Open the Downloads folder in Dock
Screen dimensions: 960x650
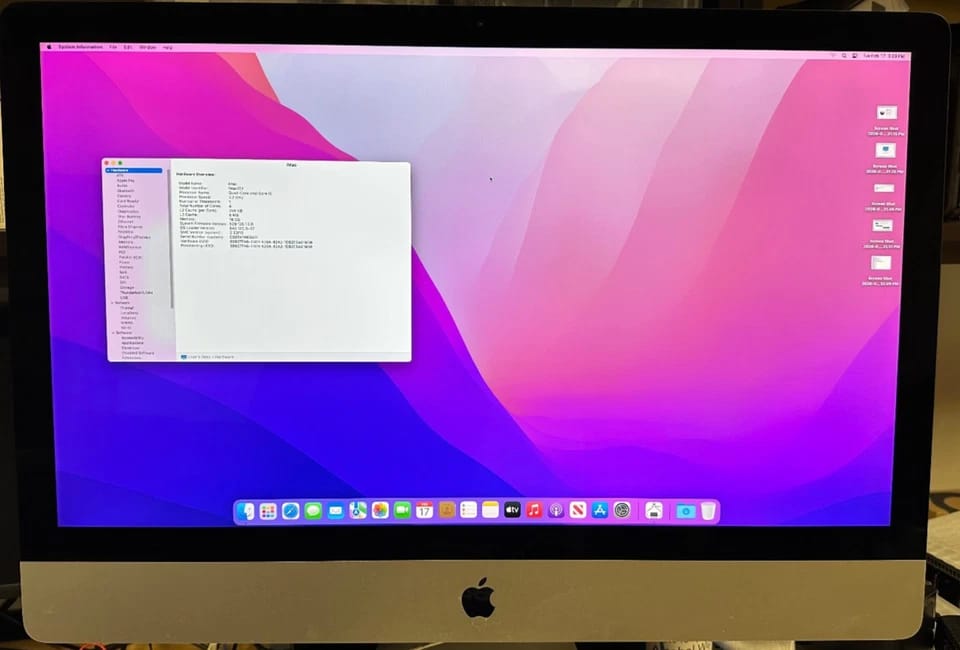tap(686, 511)
